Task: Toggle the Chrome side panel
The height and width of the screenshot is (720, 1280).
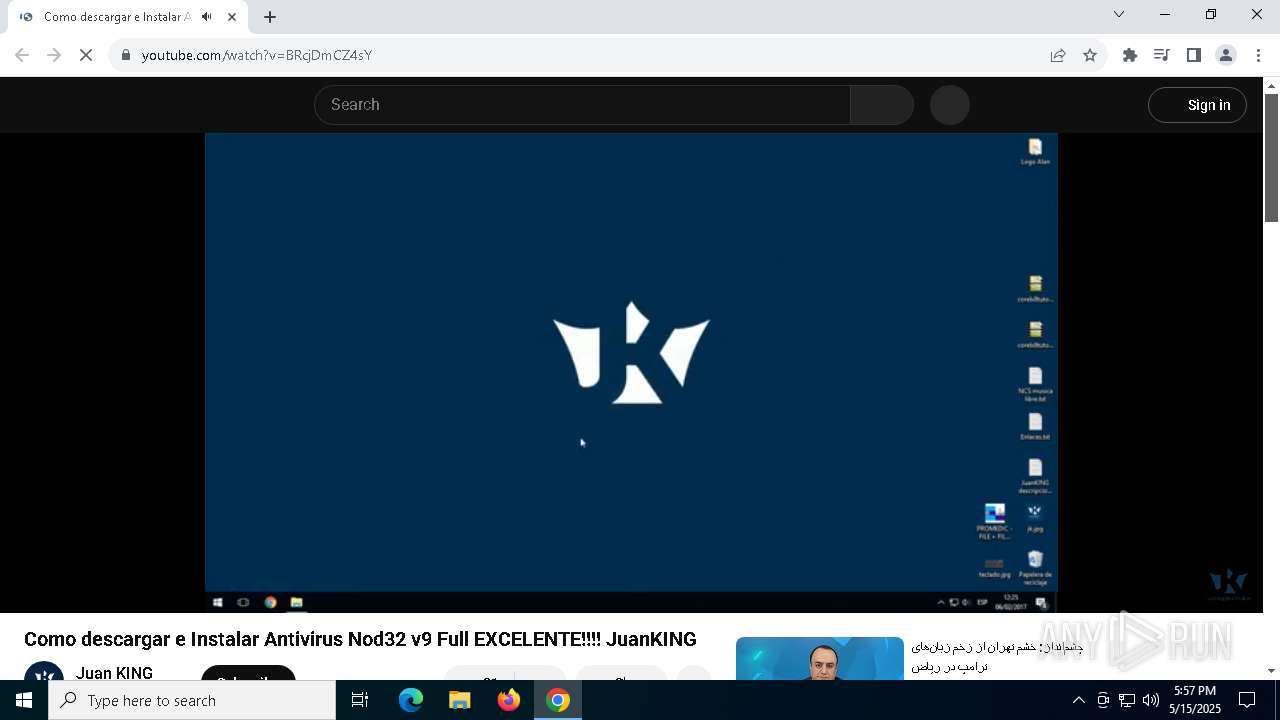Action: [x=1194, y=55]
